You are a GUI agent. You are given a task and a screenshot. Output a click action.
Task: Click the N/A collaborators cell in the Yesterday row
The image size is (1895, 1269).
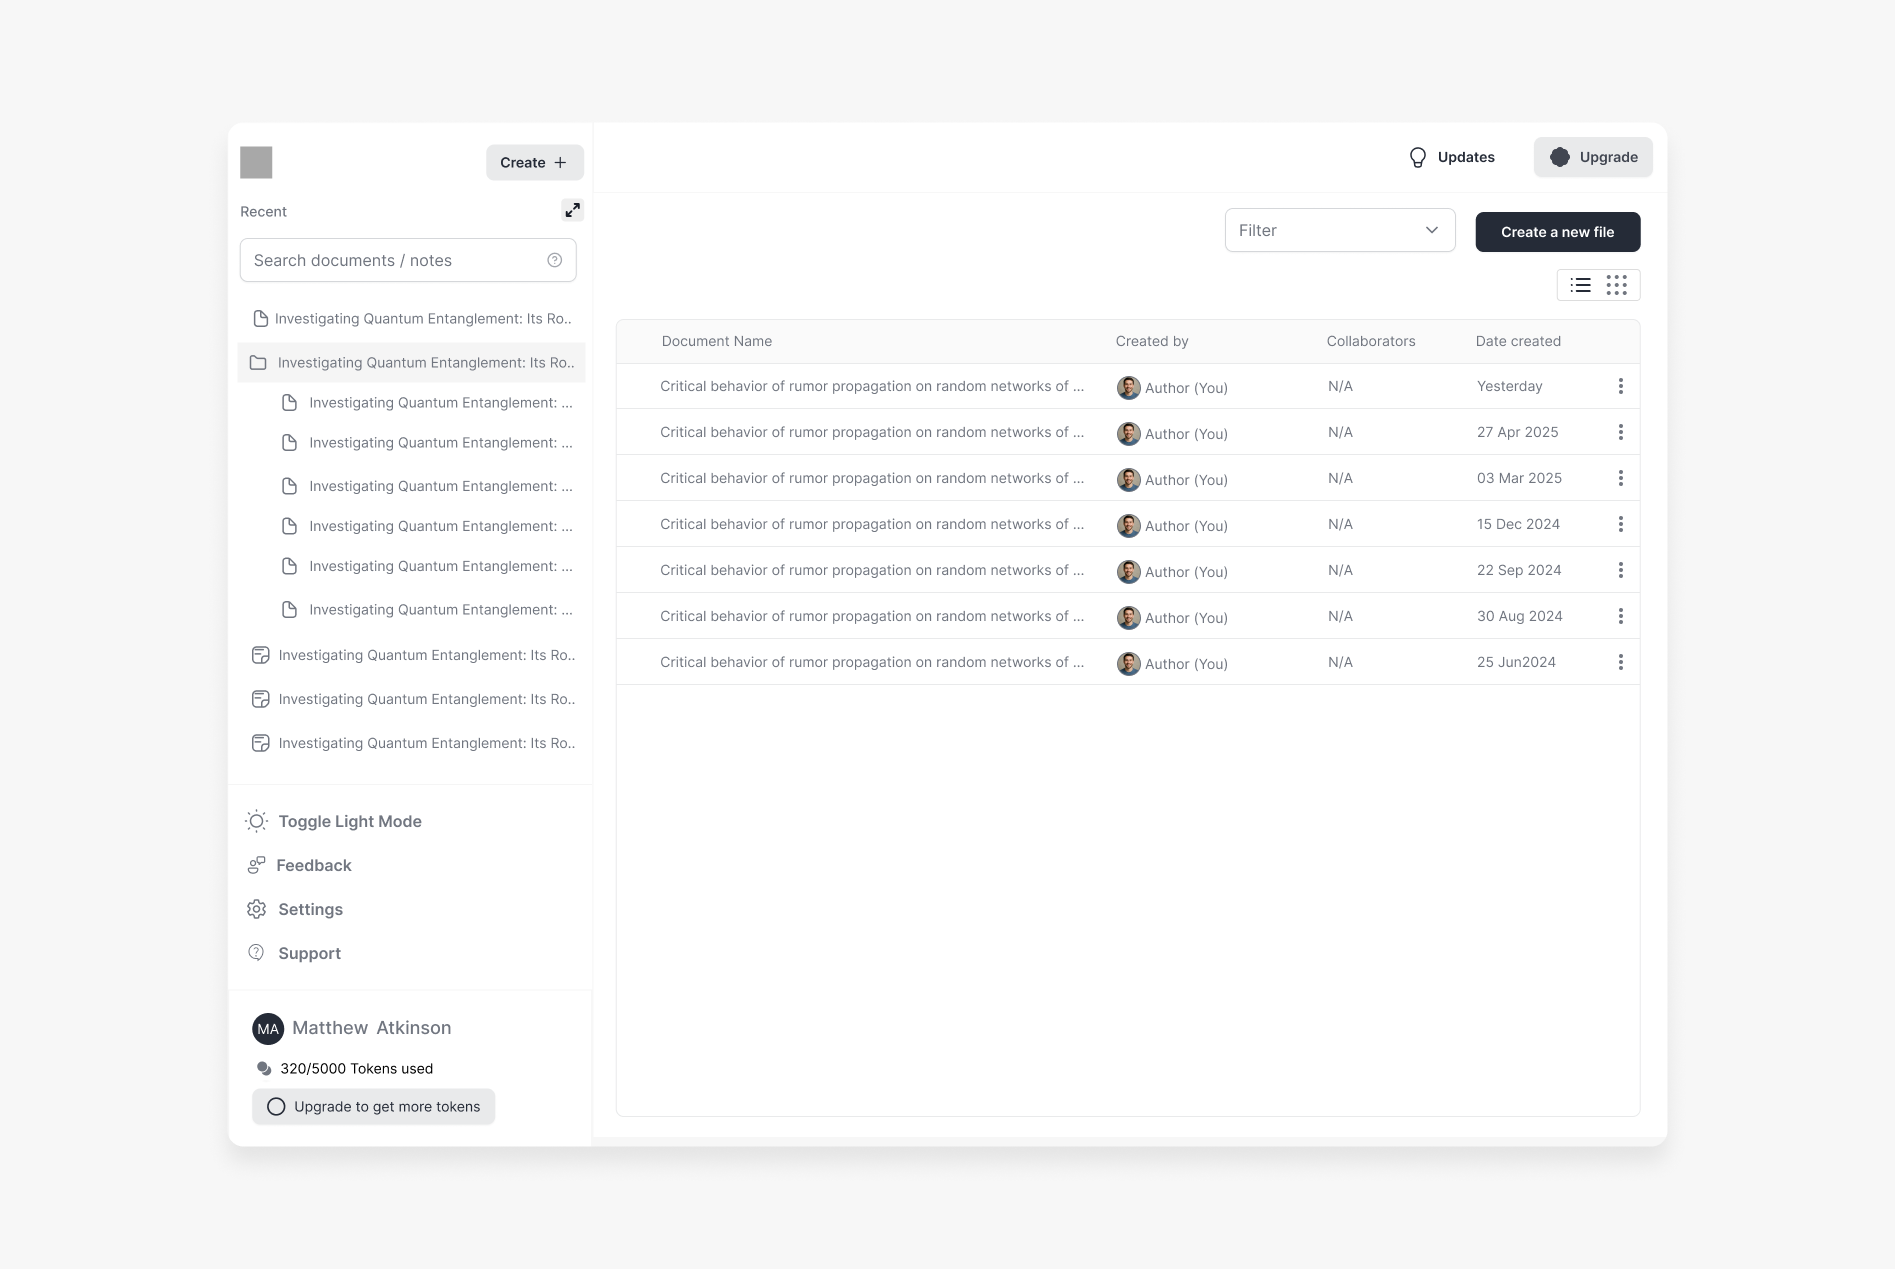coord(1340,386)
